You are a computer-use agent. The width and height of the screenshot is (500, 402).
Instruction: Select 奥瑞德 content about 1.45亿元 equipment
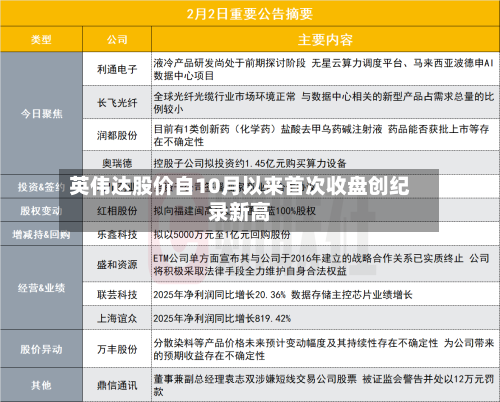click(250, 163)
